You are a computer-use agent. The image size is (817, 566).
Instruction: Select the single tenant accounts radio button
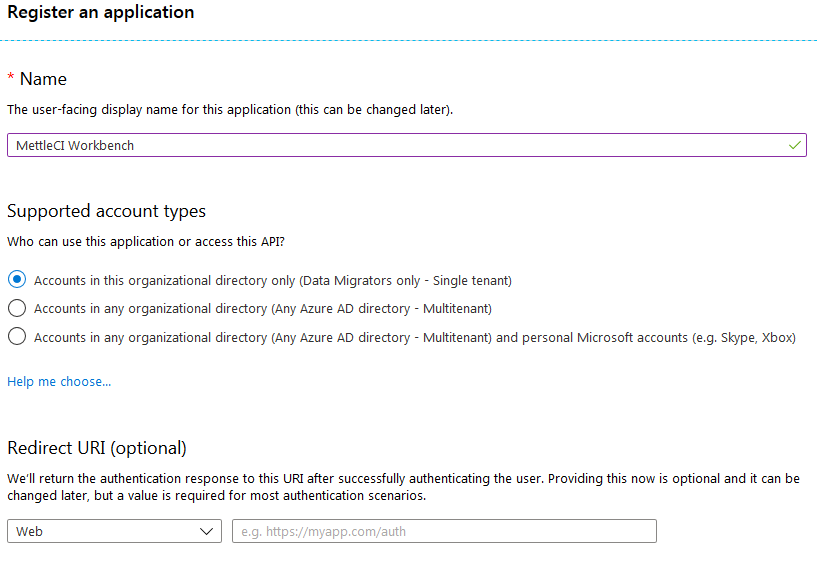tap(17, 280)
